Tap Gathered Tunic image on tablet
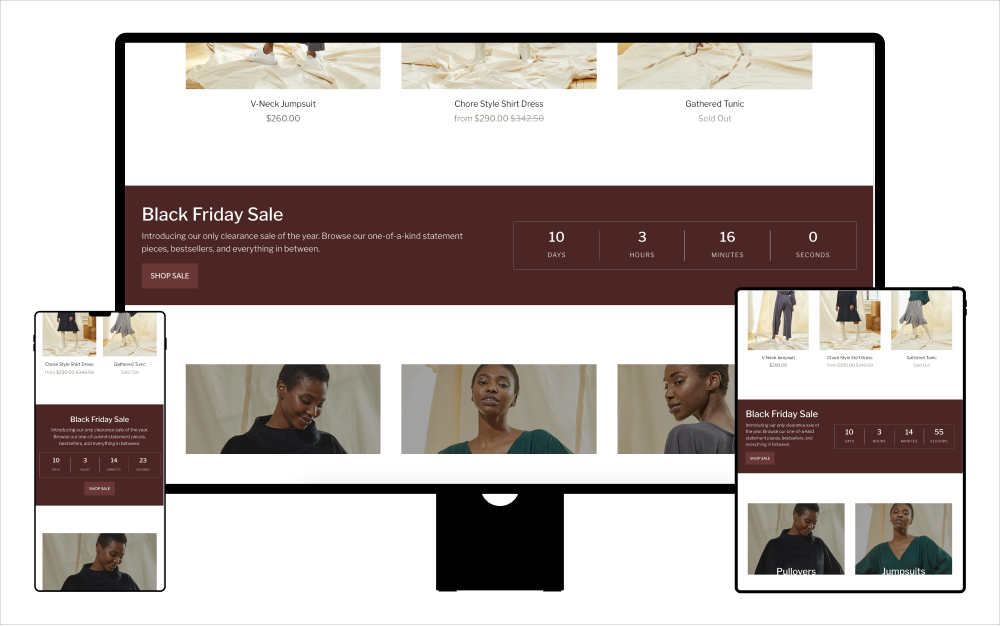The height and width of the screenshot is (626, 1000). 921,320
